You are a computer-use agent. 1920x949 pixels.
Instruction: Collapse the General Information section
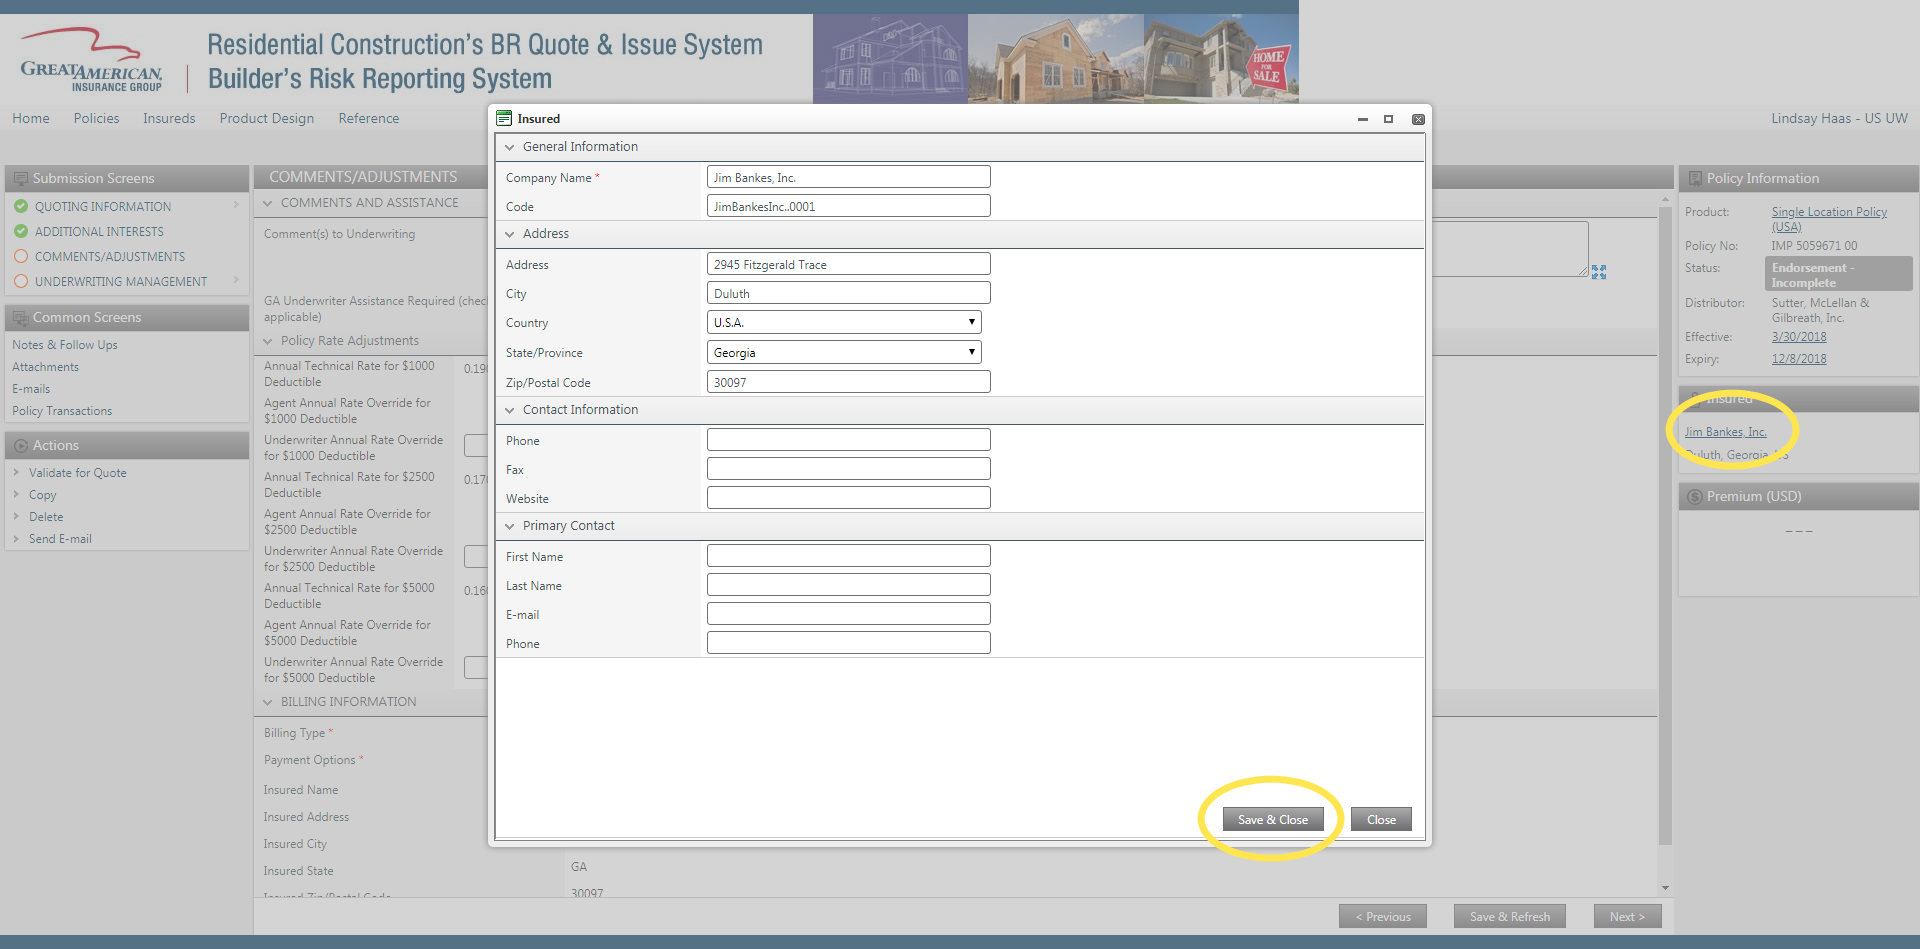point(510,147)
